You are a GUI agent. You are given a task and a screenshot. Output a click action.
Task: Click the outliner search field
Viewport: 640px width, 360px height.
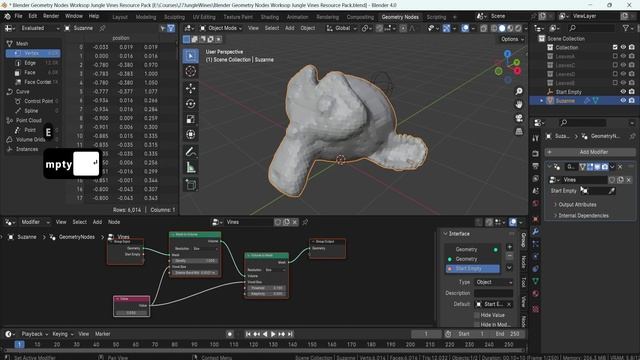592,28
